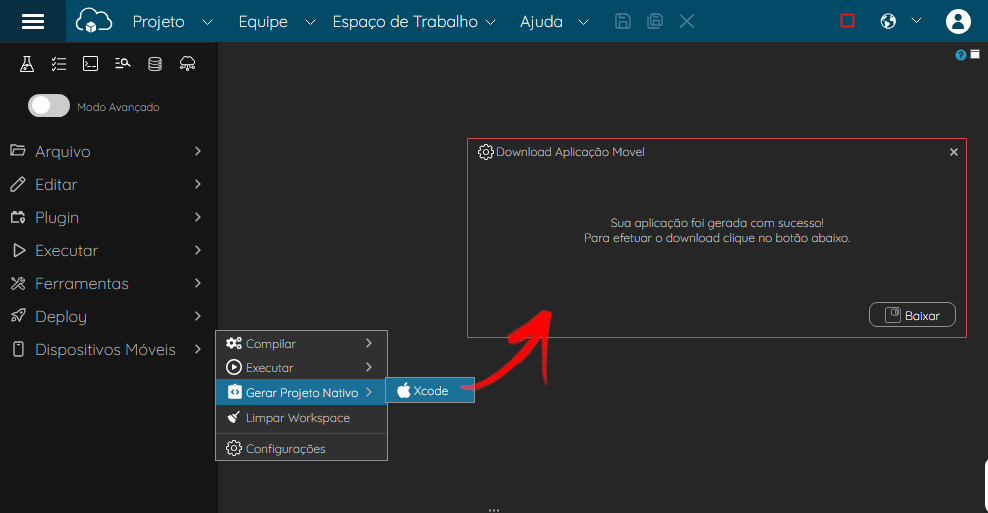Click the Apple logo beside Xcode
The width and height of the screenshot is (988, 513).
[403, 390]
